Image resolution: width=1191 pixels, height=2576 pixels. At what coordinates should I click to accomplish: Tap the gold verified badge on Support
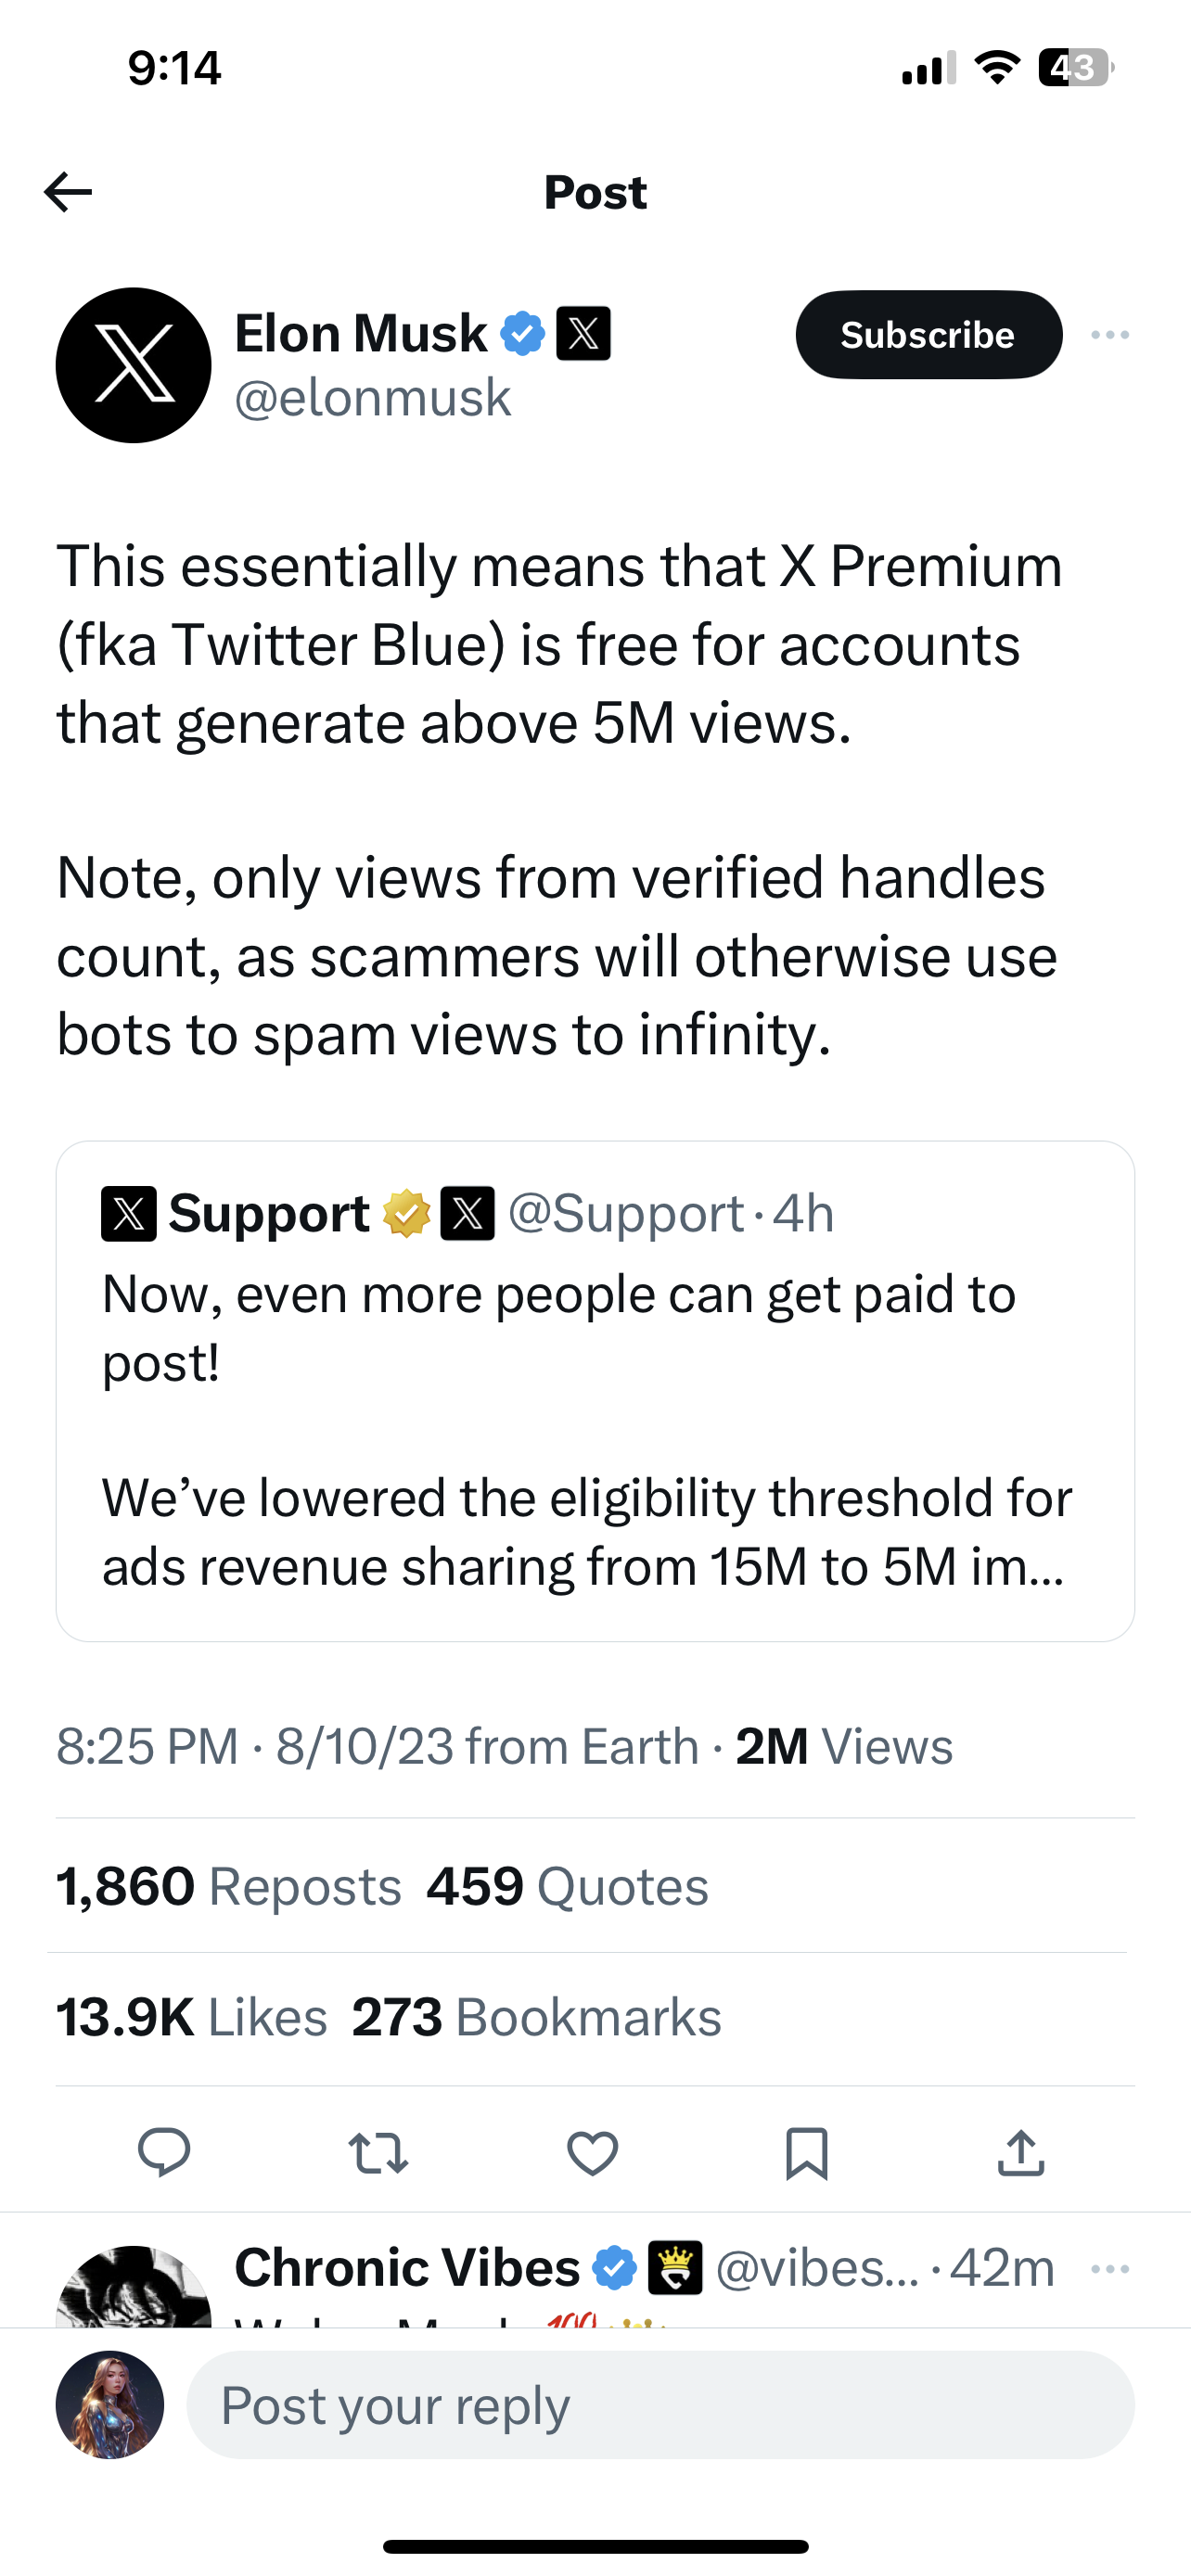coord(407,1213)
